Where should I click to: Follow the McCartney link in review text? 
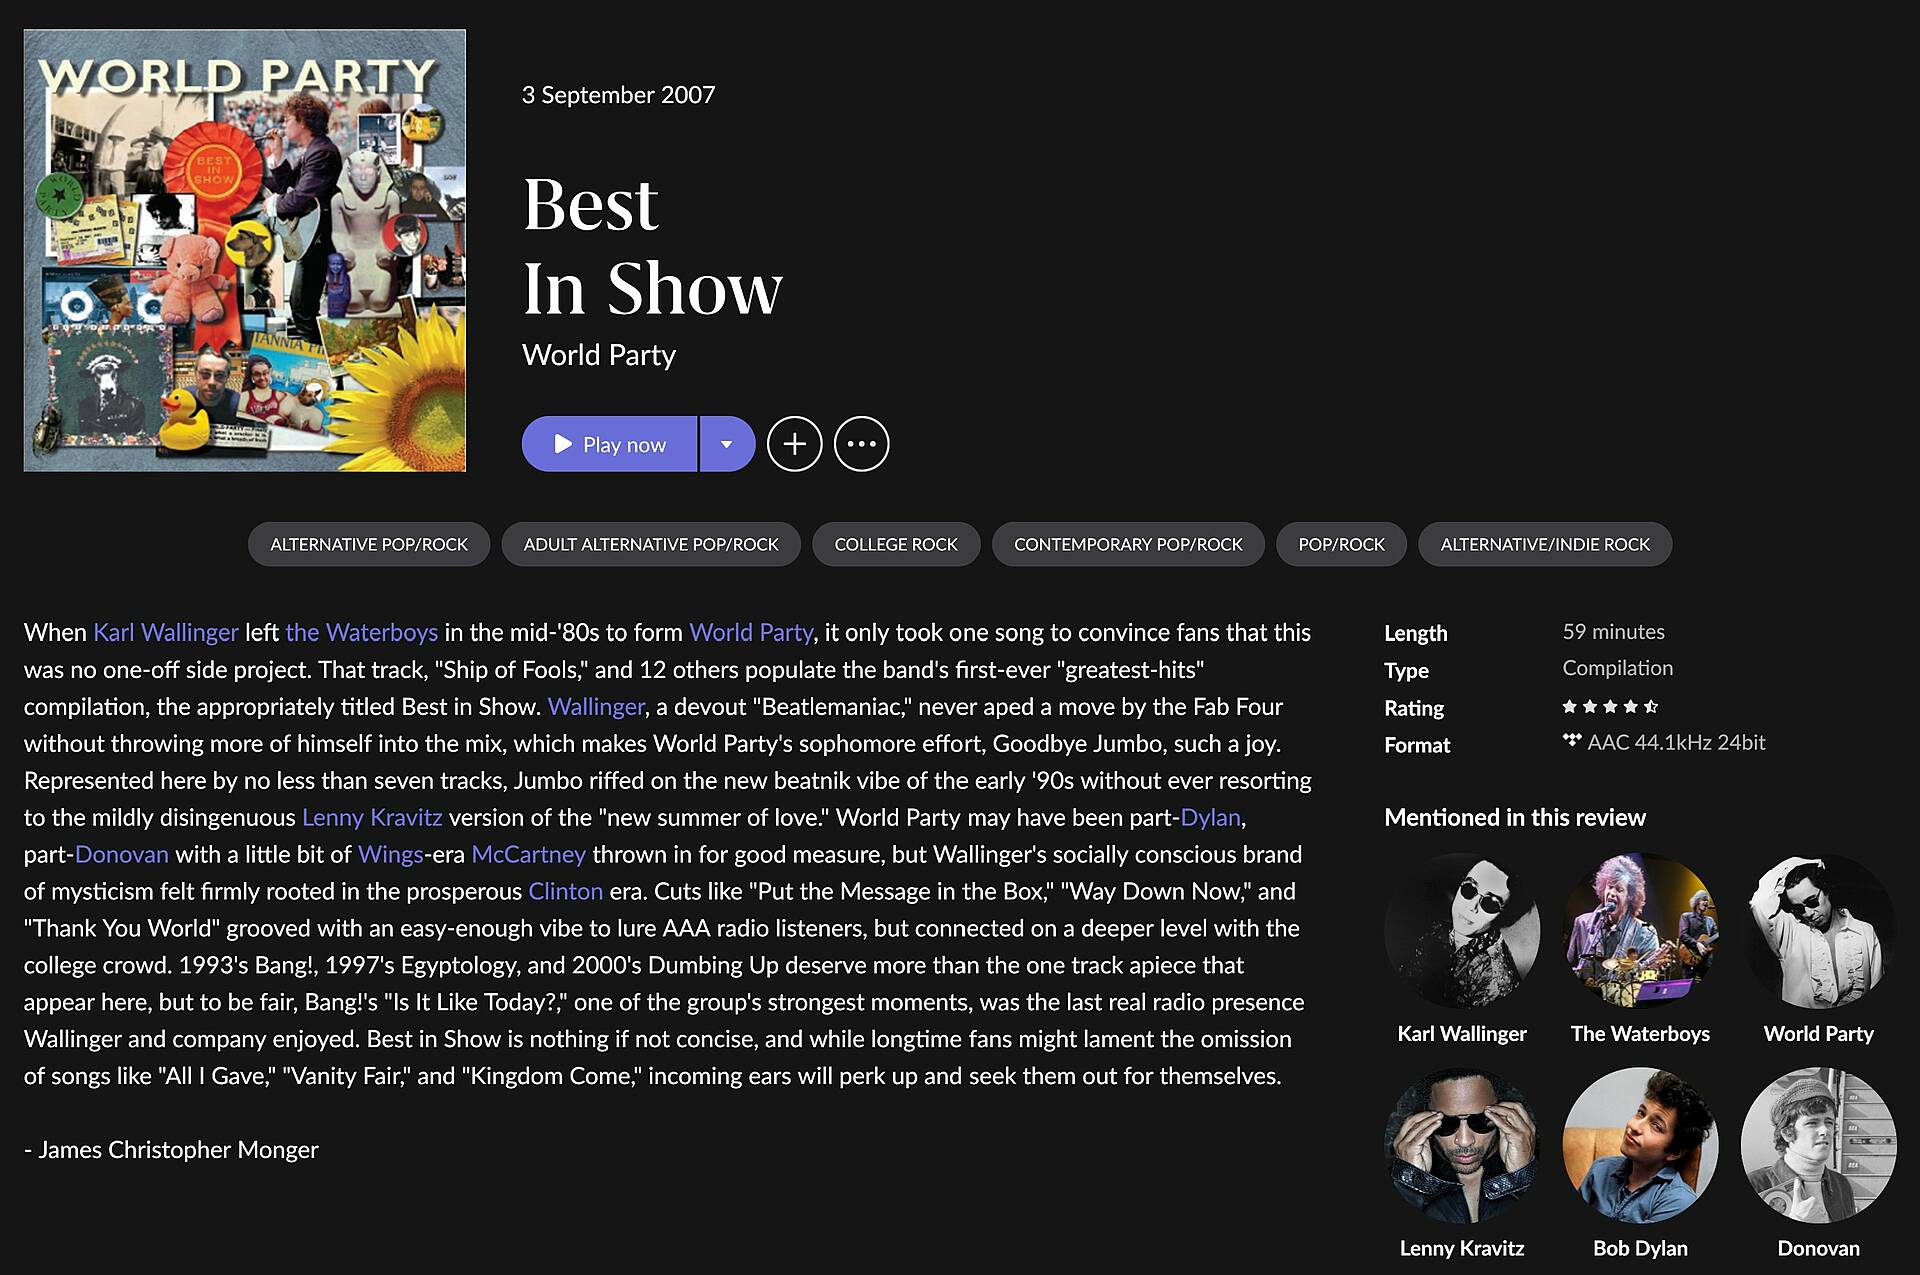coord(528,855)
